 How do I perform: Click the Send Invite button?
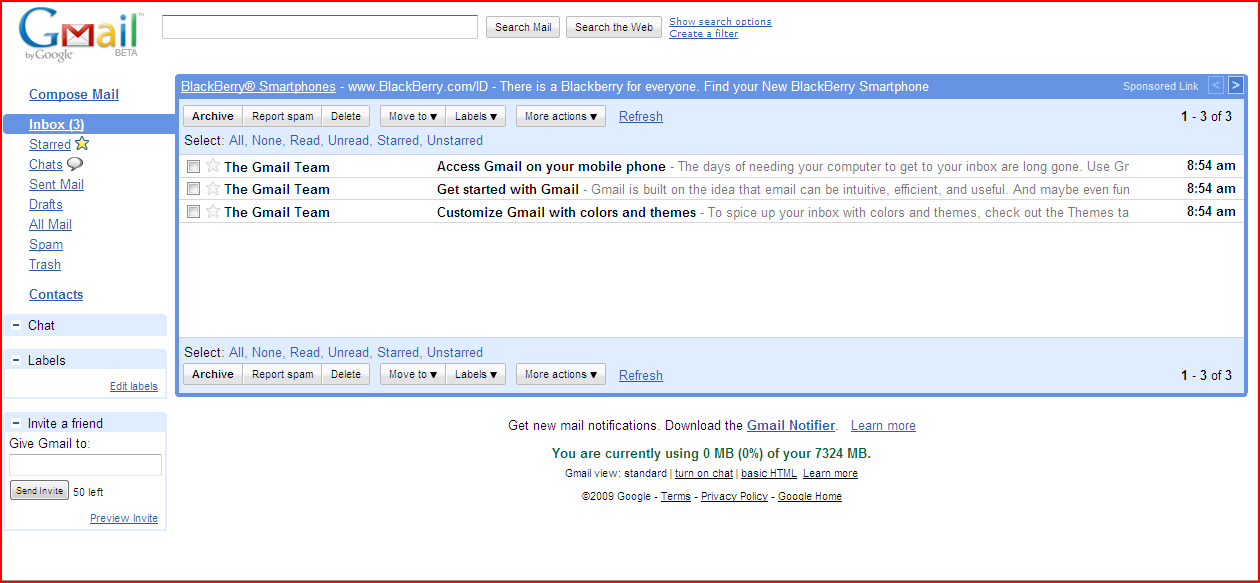pyautogui.click(x=39, y=491)
